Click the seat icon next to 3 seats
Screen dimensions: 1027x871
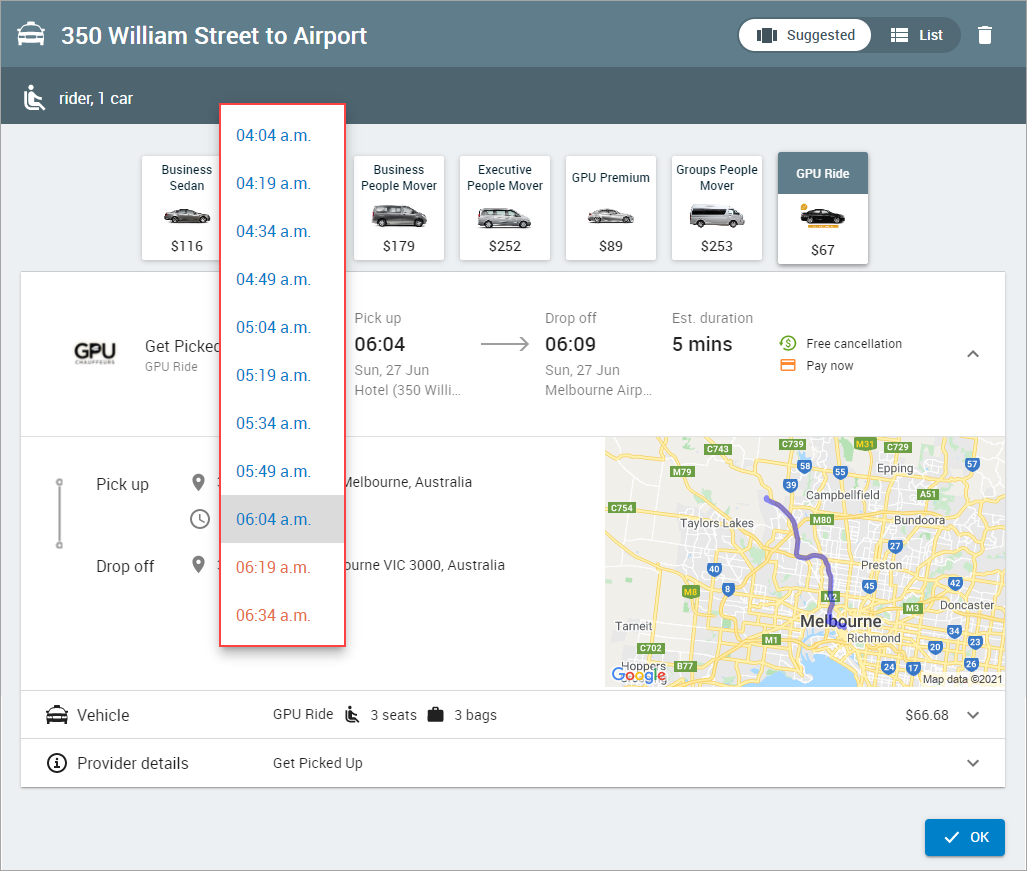click(352, 714)
